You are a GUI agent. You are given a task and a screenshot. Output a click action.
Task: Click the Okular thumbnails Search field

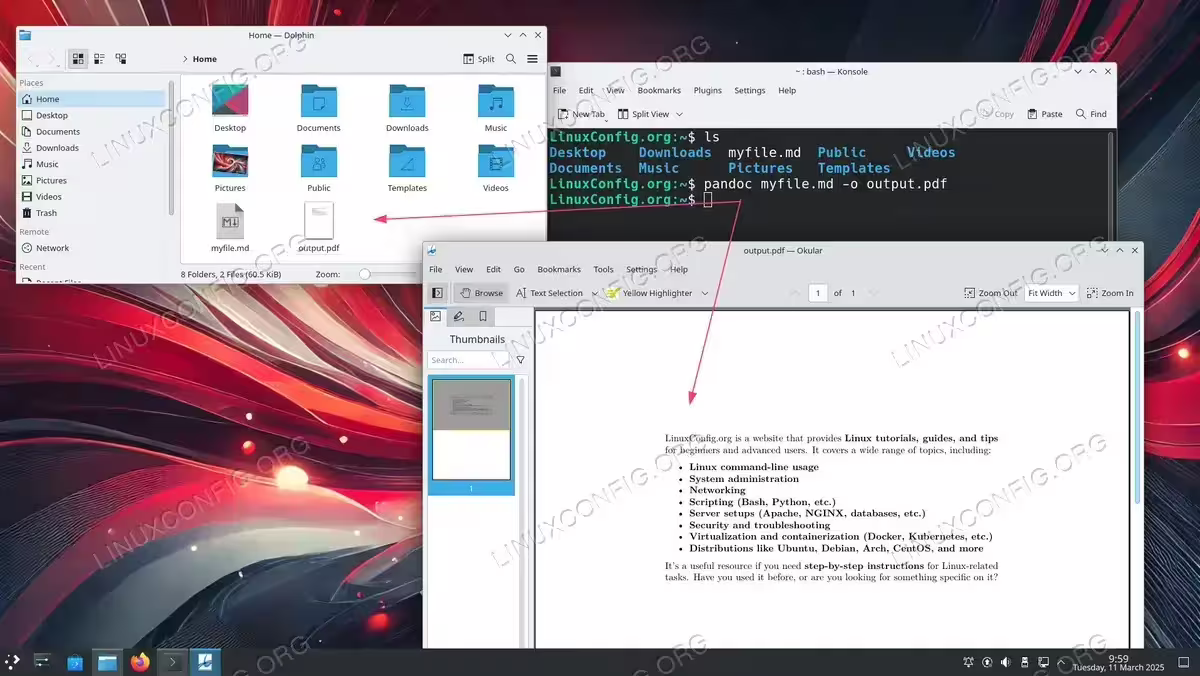click(x=468, y=360)
